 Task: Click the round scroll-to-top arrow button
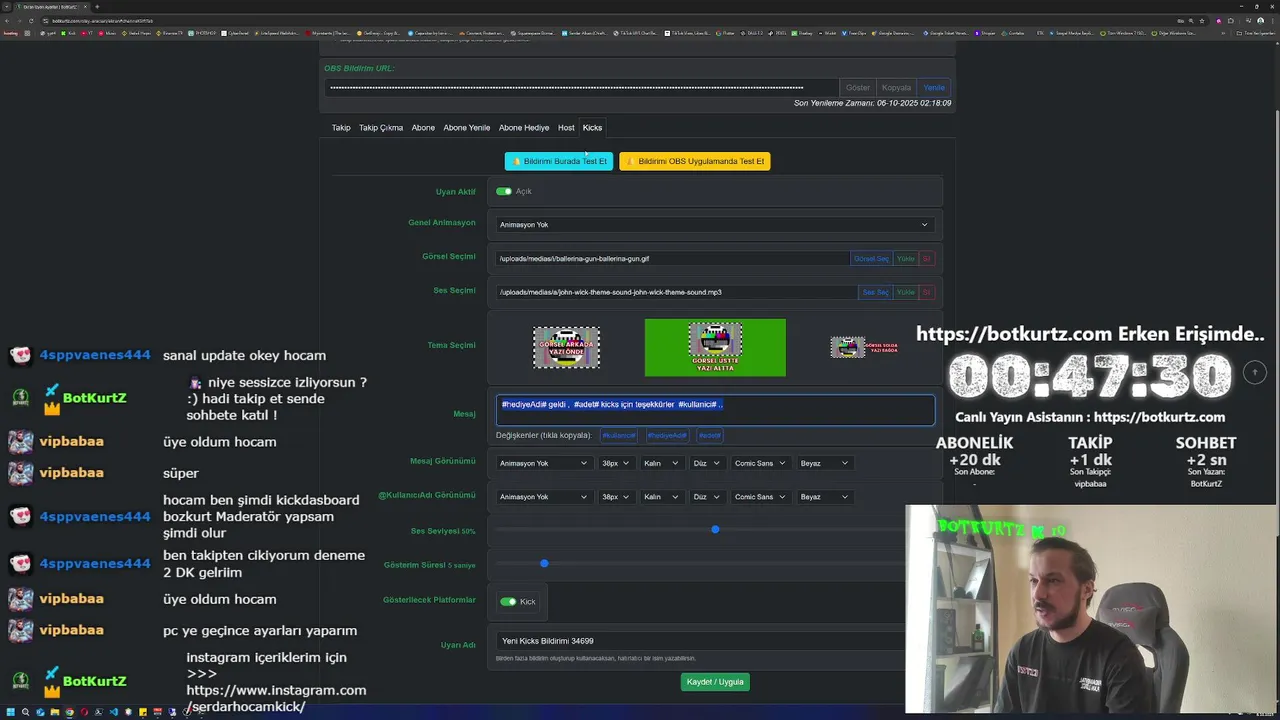coord(1255,372)
